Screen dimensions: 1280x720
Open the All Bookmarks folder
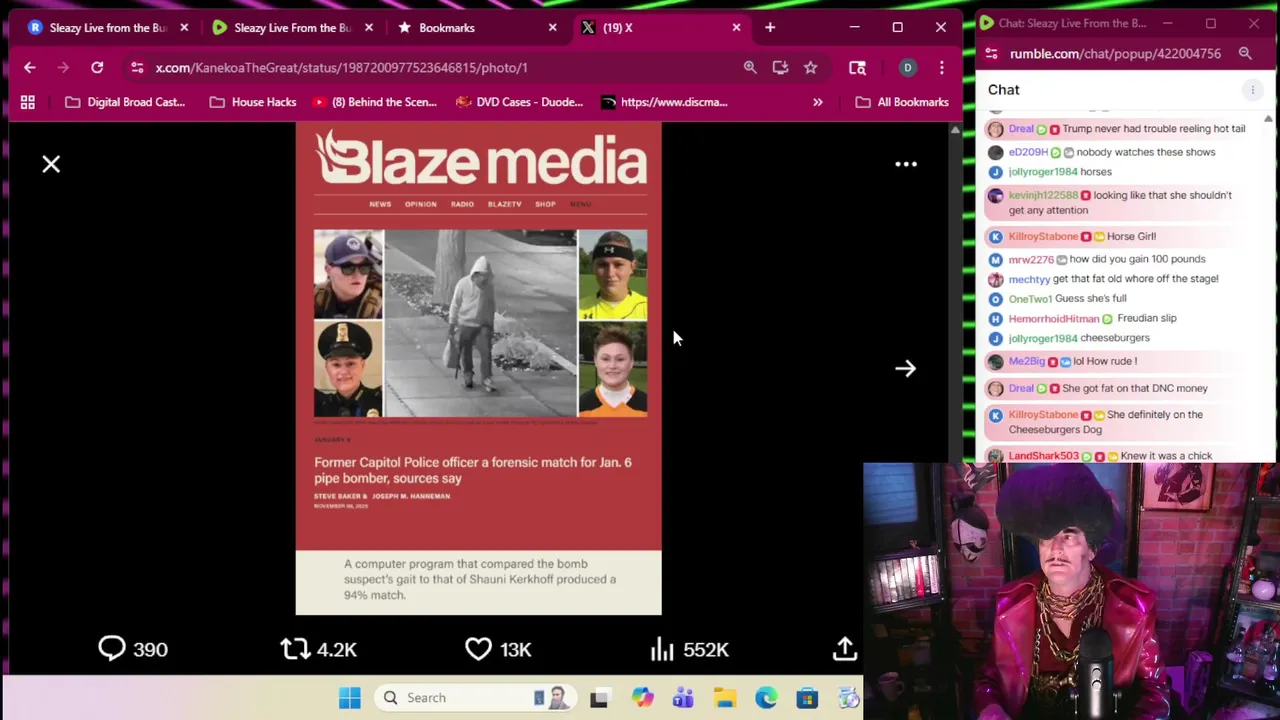(x=901, y=102)
